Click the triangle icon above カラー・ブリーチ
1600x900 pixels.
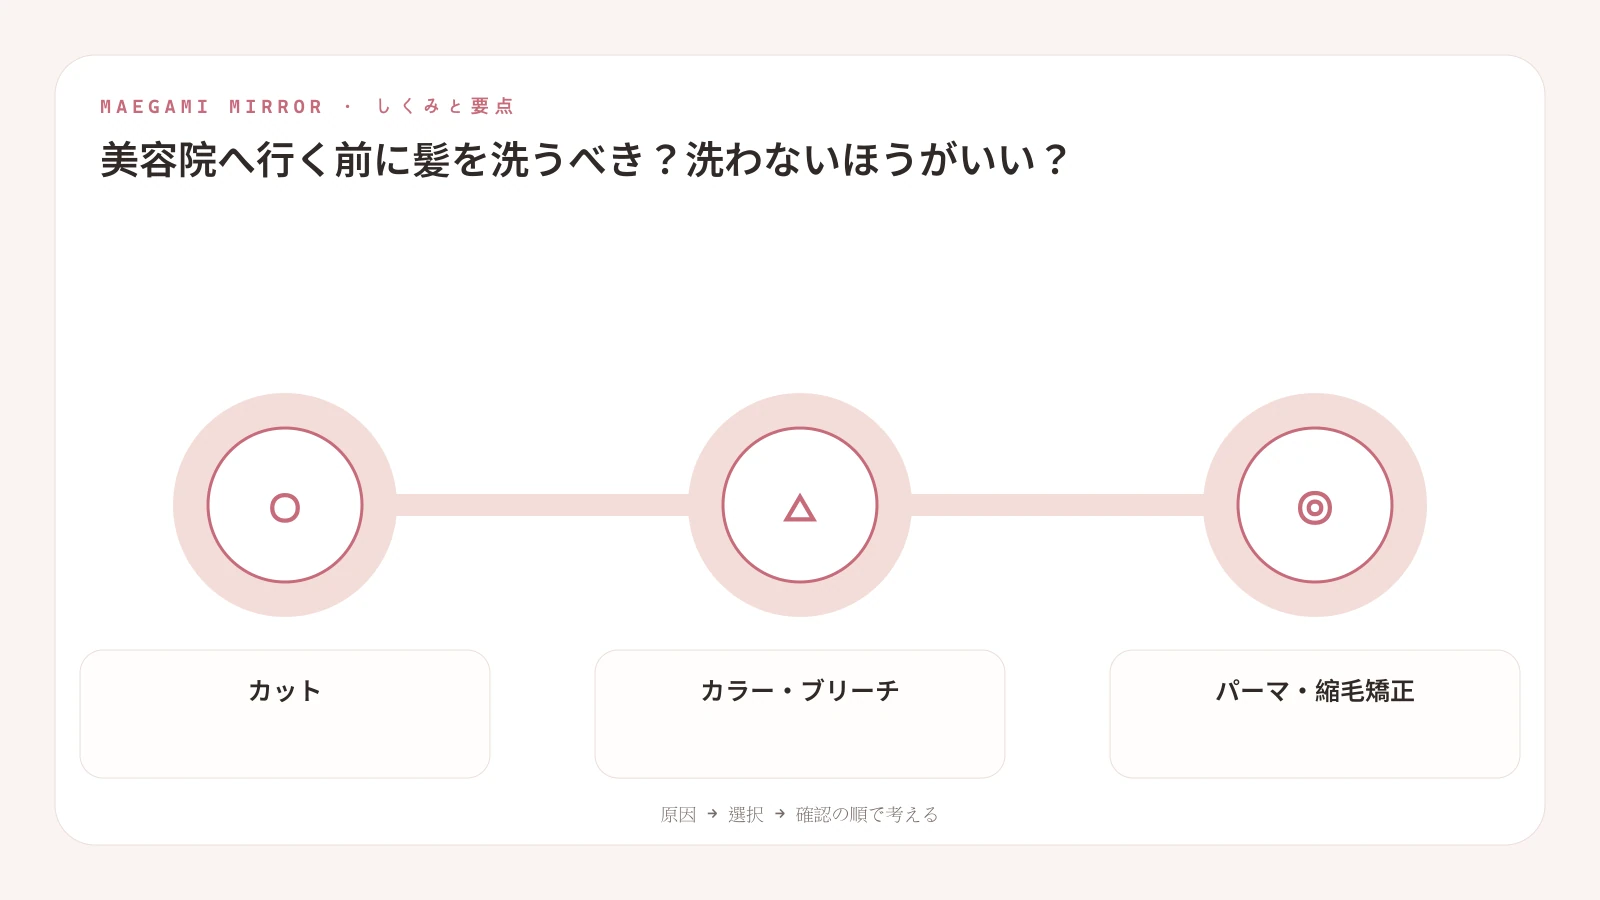pyautogui.click(x=800, y=508)
